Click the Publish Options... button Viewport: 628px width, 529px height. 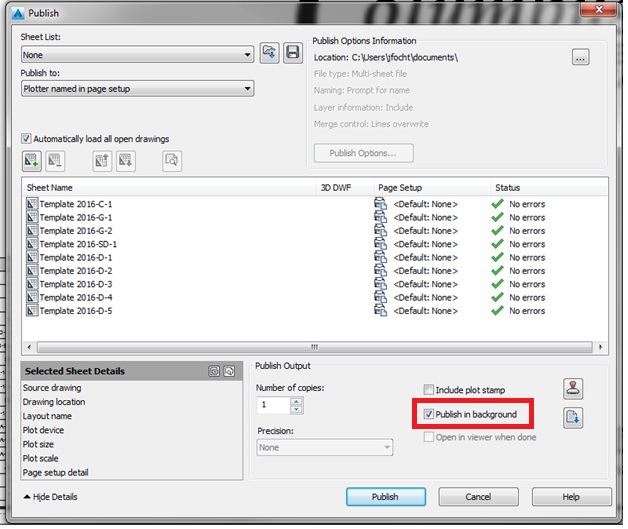(363, 153)
